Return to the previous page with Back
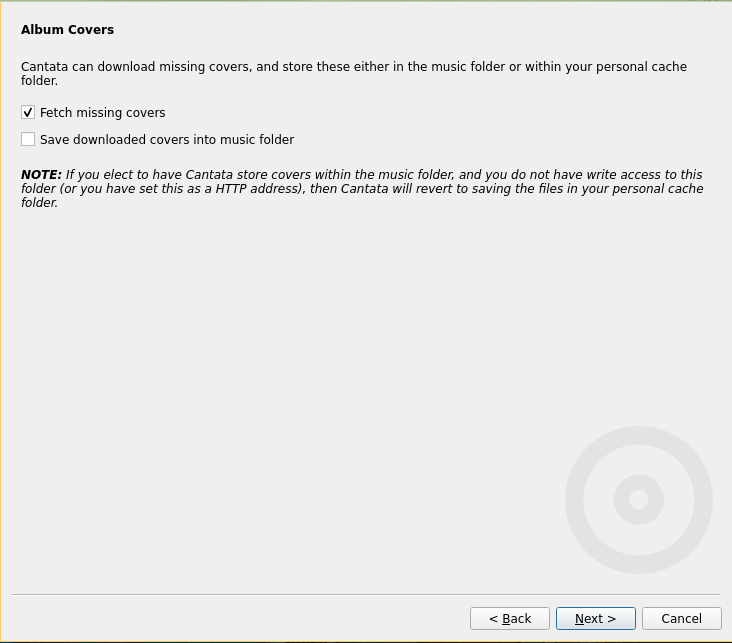Viewport: 732px width, 643px height. [509, 619]
